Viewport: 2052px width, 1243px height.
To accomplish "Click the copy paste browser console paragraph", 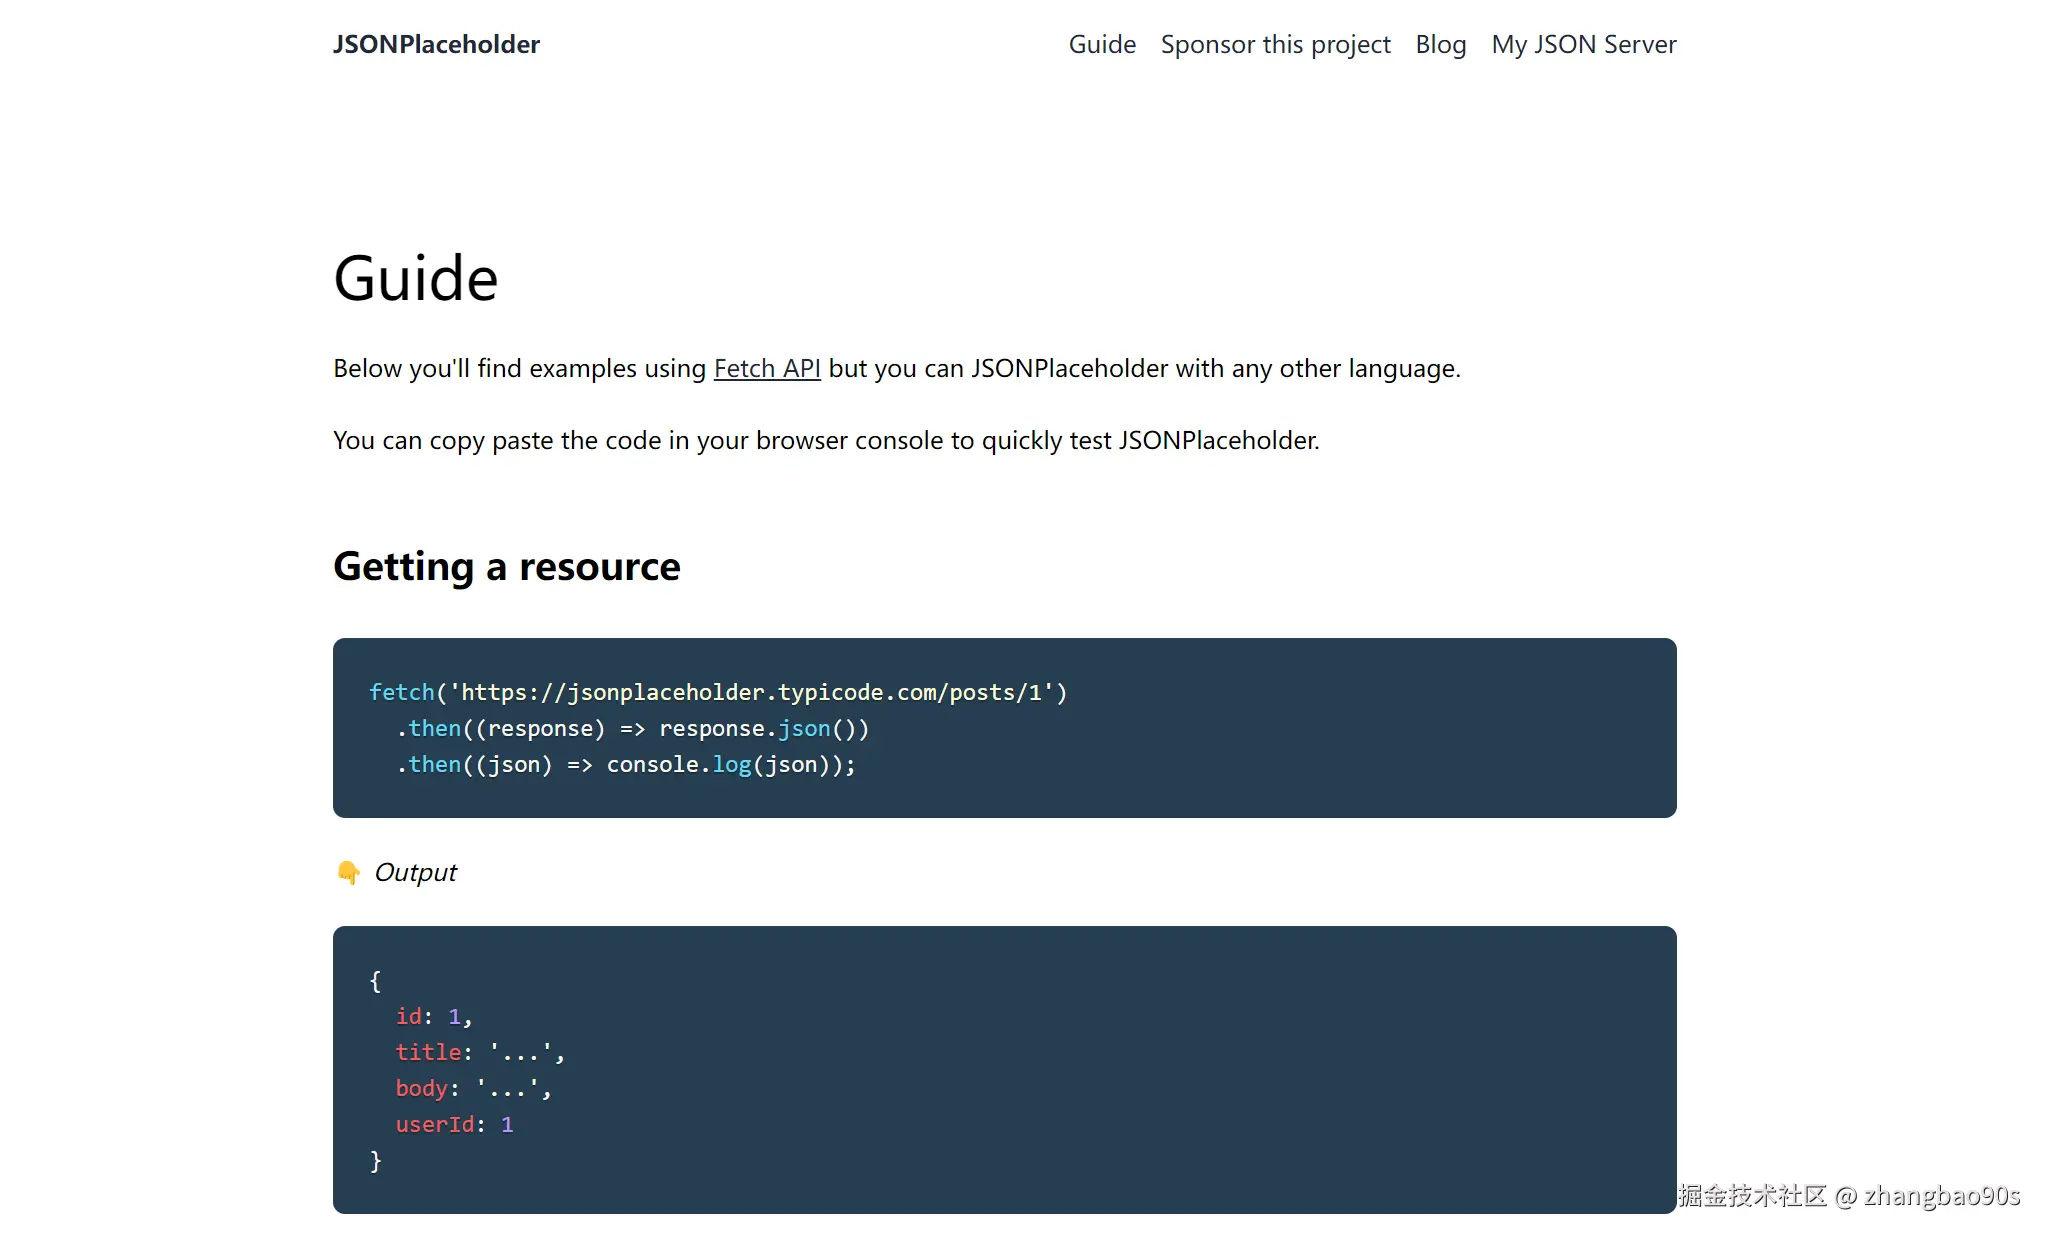I will [x=825, y=440].
